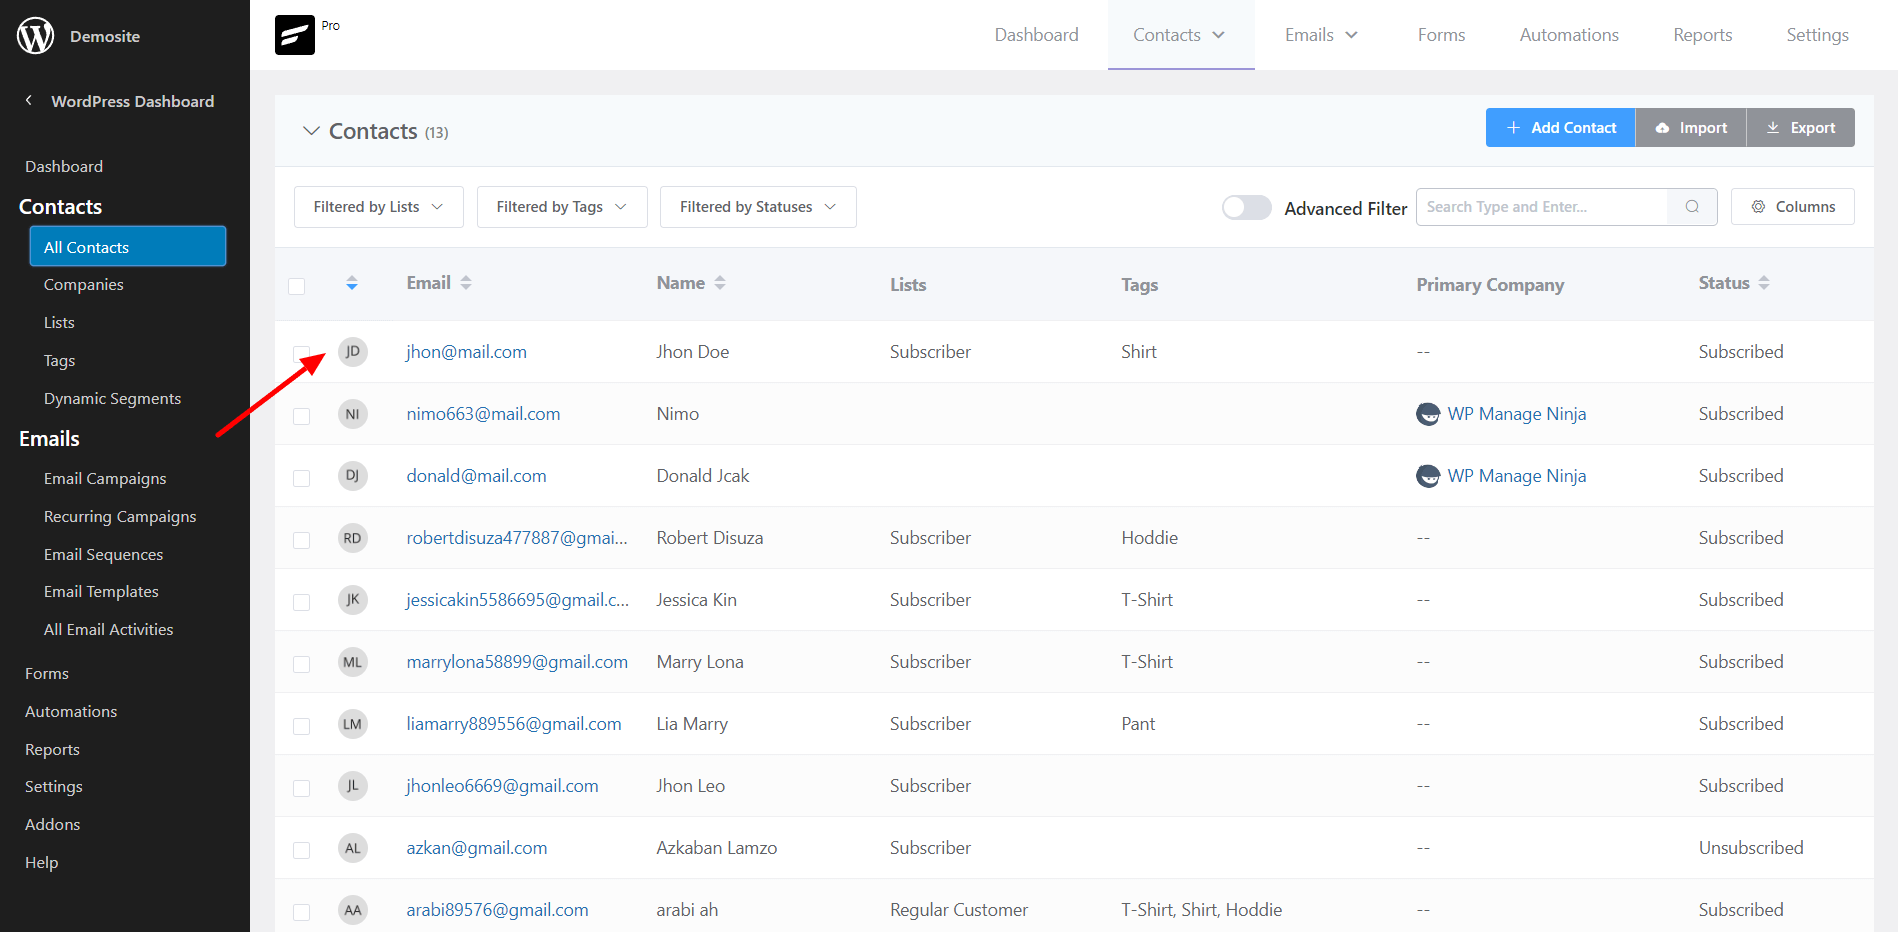This screenshot has width=1898, height=932.
Task: Click the WordPress logo icon
Action: pos(36,36)
